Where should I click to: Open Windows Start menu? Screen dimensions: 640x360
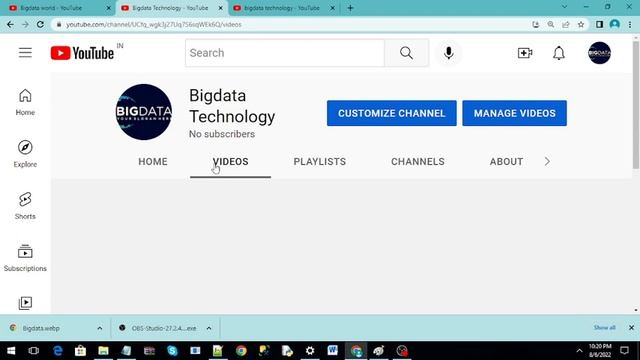[11, 351]
